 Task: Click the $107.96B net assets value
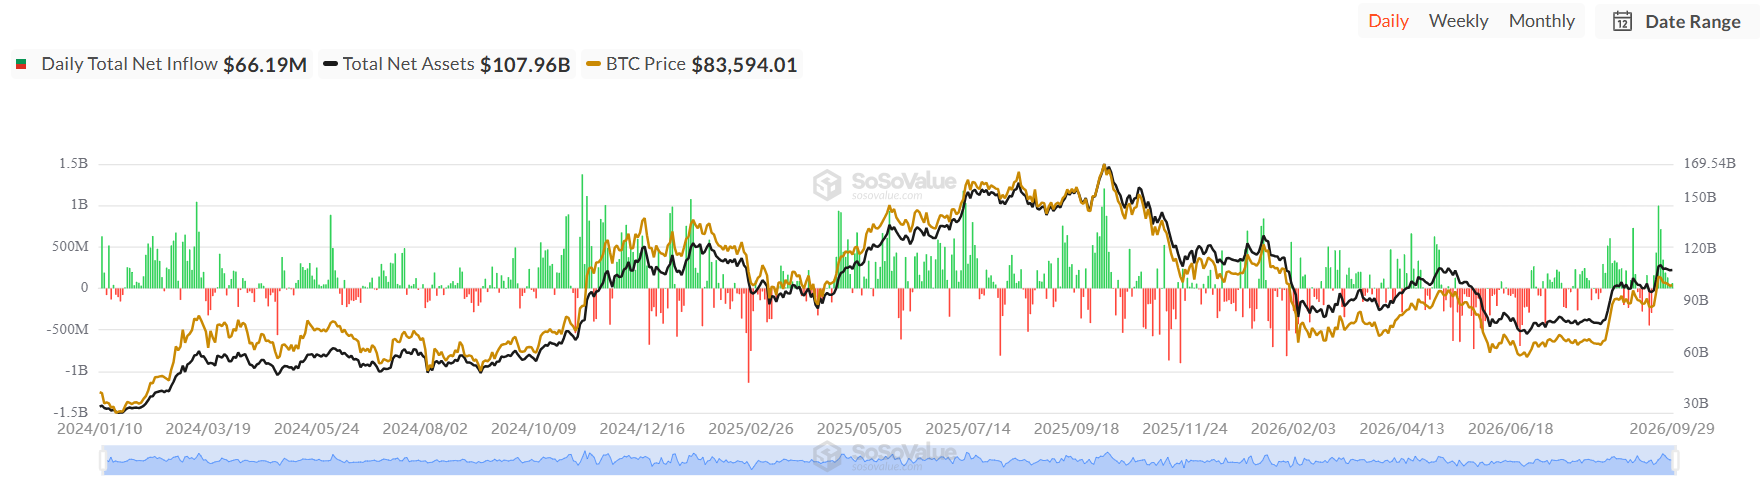click(x=525, y=65)
